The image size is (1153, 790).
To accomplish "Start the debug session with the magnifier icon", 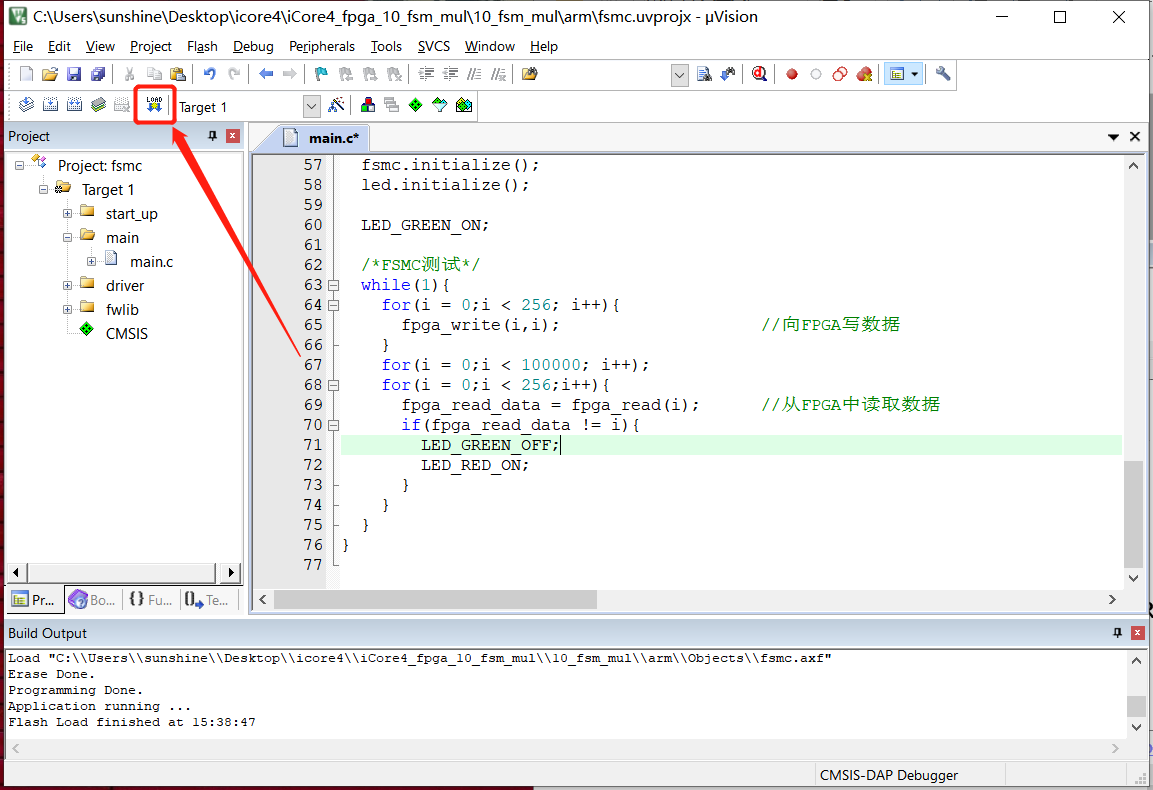I will (760, 74).
